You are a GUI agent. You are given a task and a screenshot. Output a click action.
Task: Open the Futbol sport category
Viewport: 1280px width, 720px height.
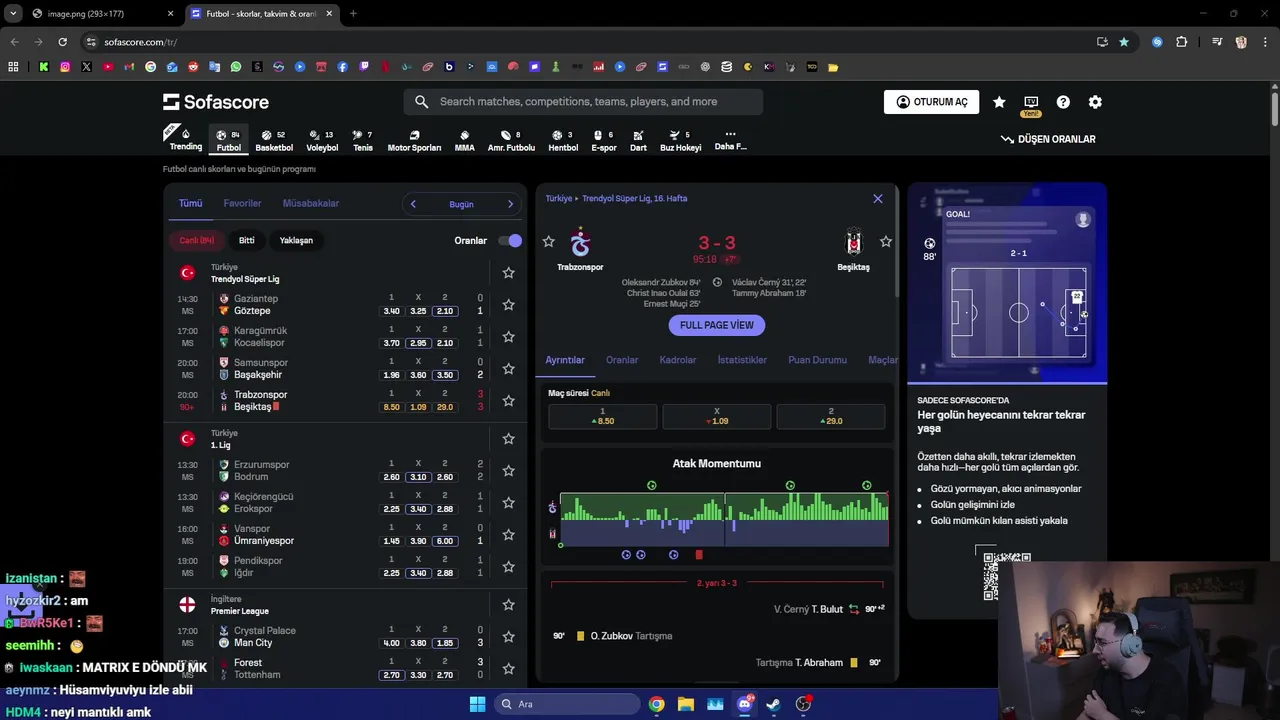[229, 140]
